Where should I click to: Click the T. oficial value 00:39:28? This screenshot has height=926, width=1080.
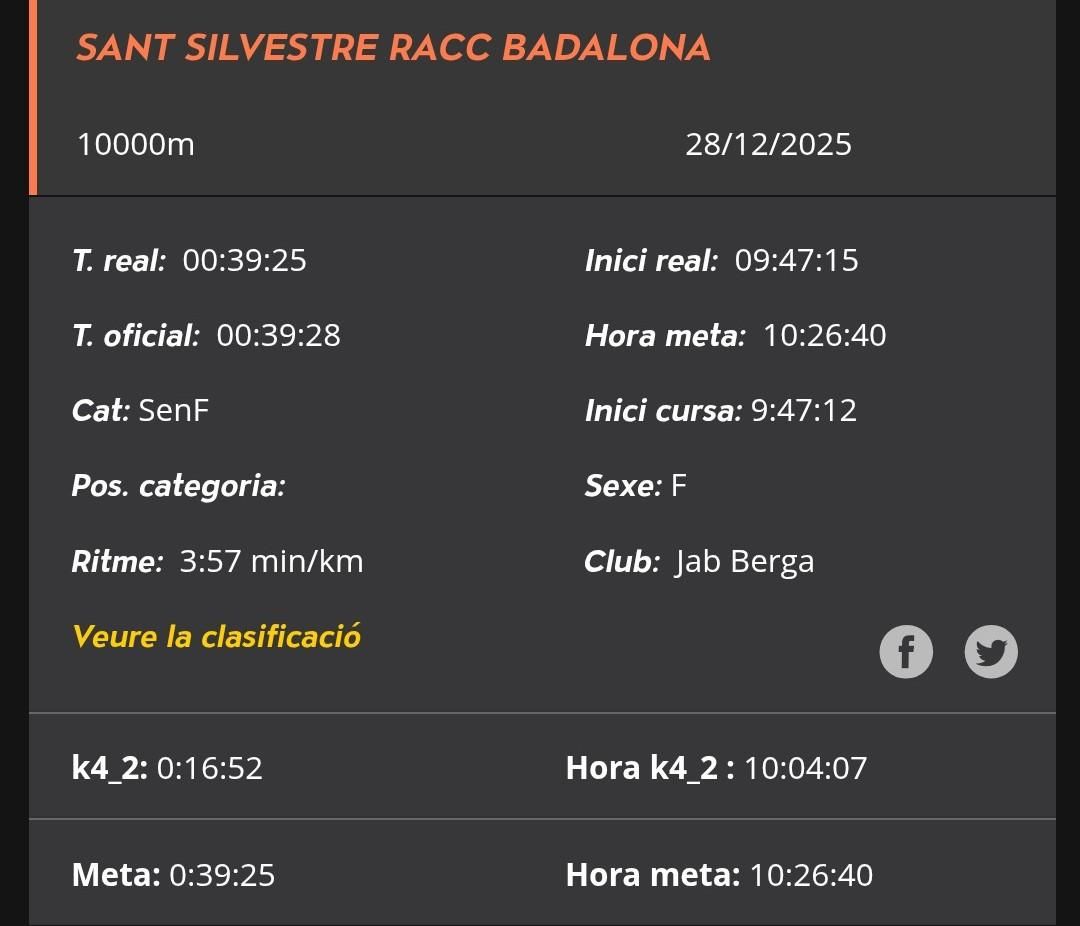(278, 336)
